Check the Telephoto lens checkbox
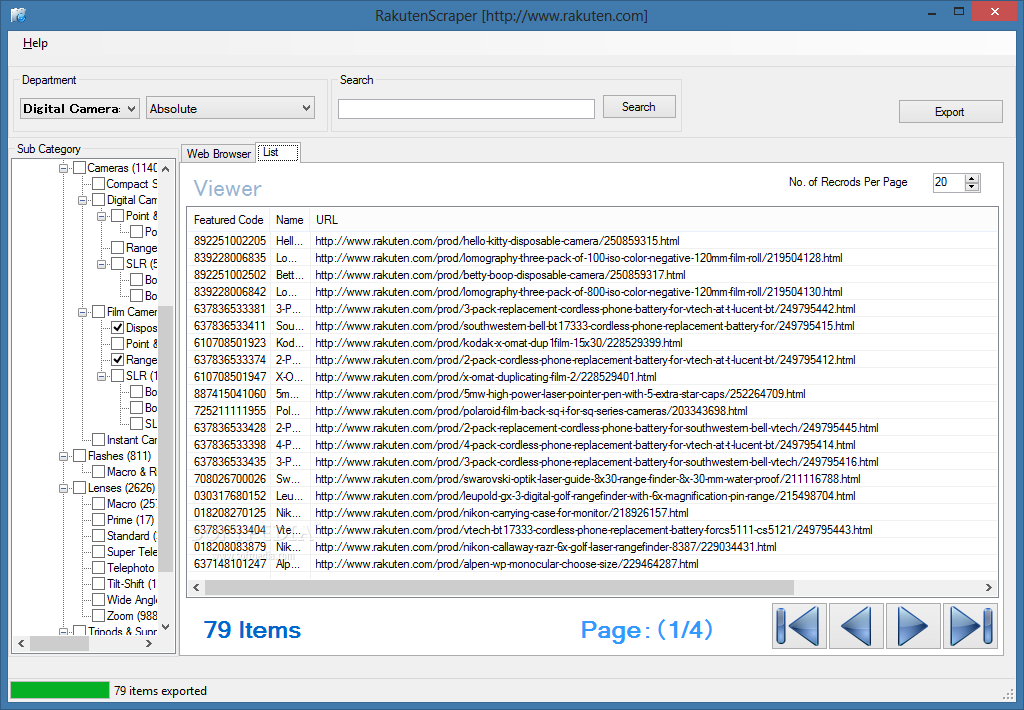Image resolution: width=1024 pixels, height=710 pixels. (99, 568)
